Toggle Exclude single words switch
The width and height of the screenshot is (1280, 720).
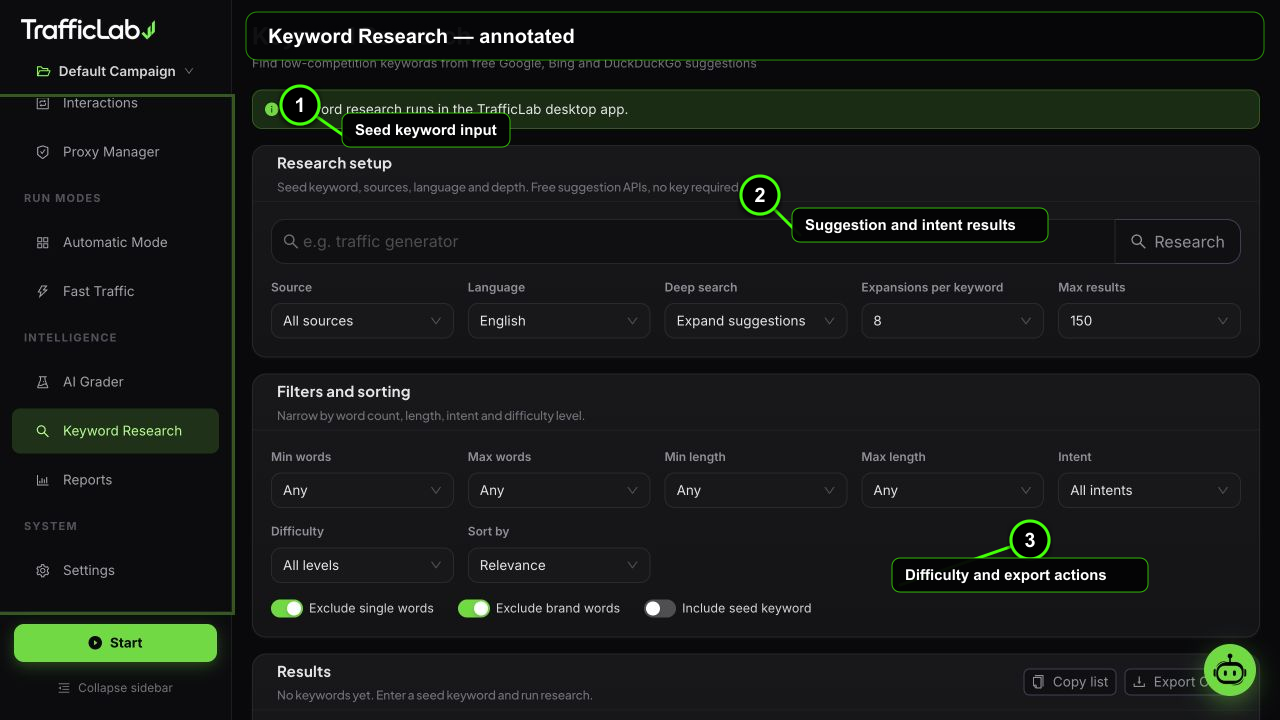point(287,608)
